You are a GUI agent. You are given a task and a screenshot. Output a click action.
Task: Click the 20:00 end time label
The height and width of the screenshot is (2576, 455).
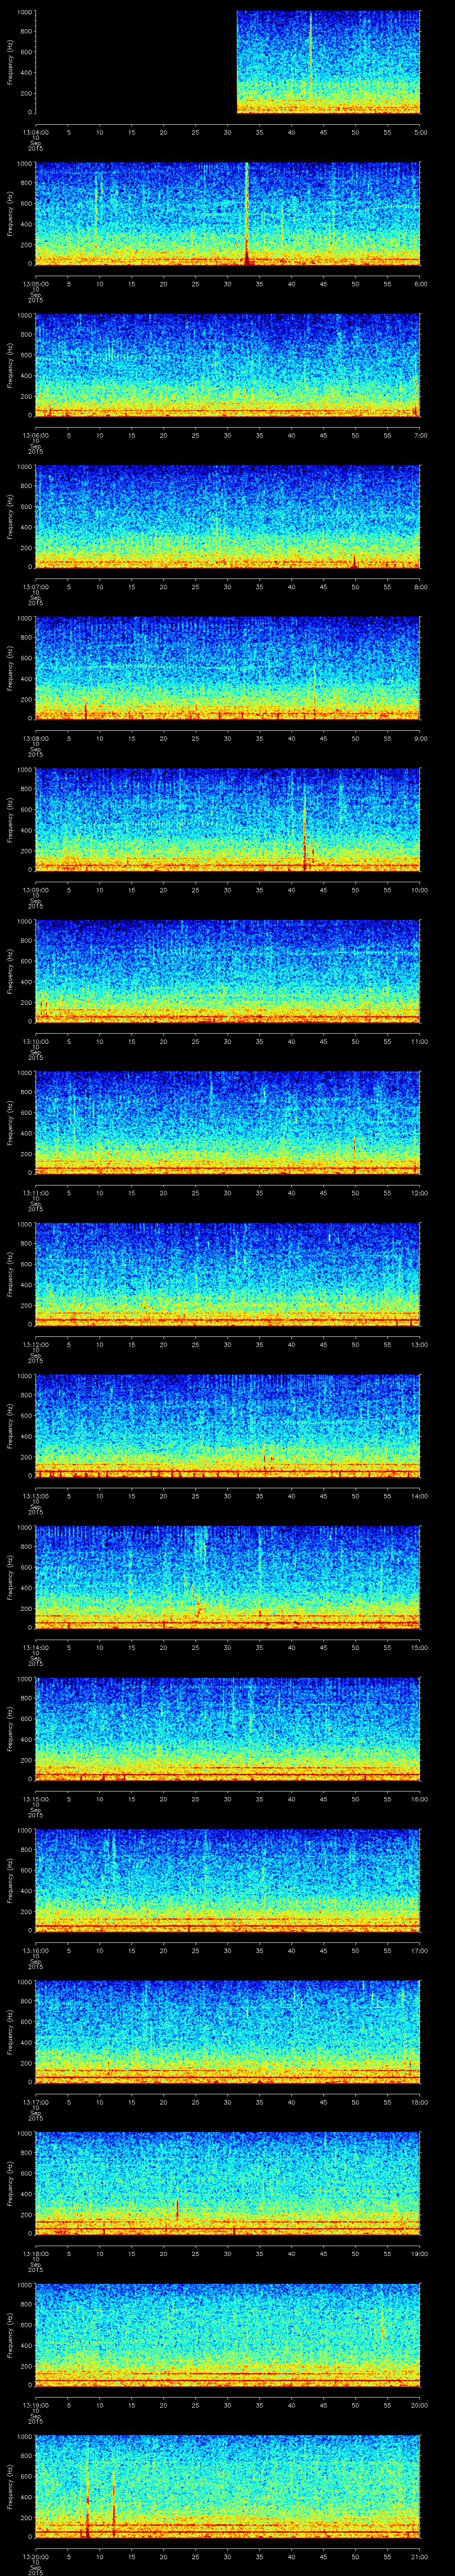click(x=420, y=2405)
